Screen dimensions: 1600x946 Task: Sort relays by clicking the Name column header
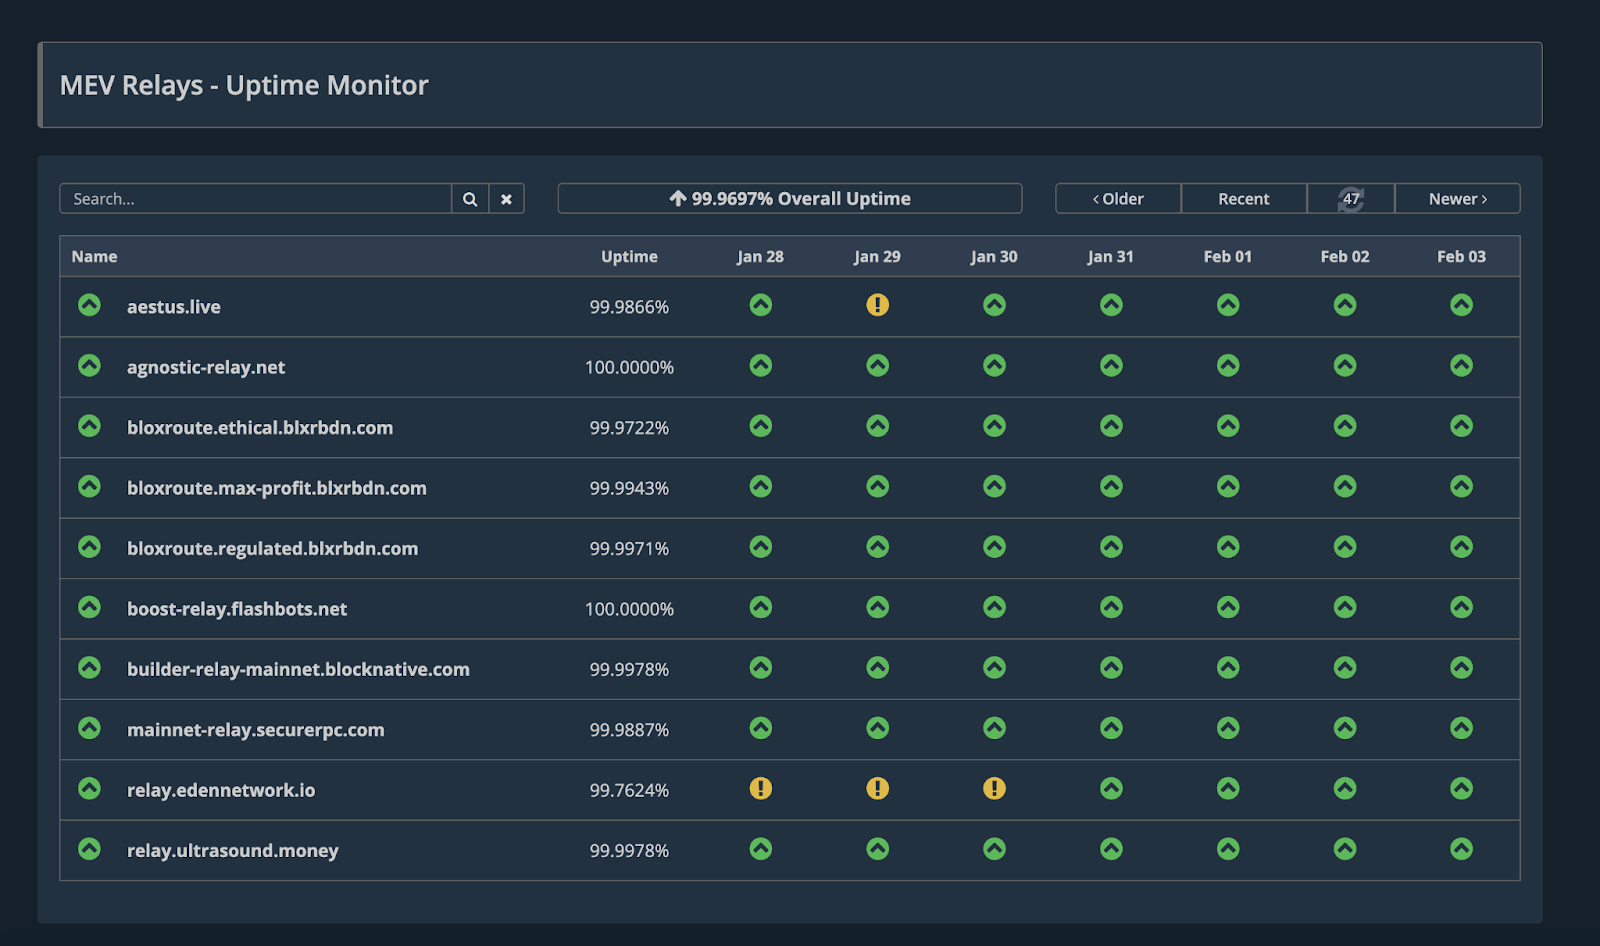point(93,256)
